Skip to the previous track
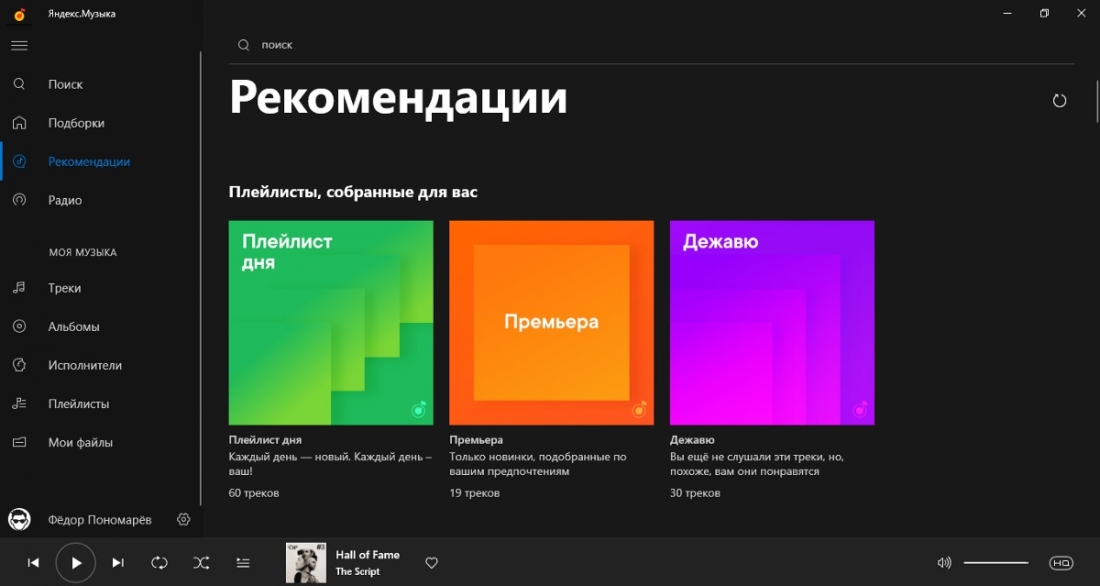 pos(33,563)
